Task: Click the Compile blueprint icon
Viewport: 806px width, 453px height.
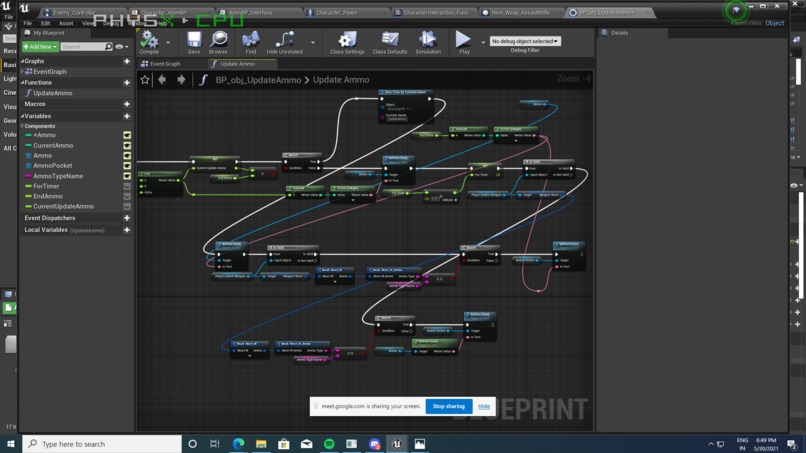Action: click(x=149, y=41)
